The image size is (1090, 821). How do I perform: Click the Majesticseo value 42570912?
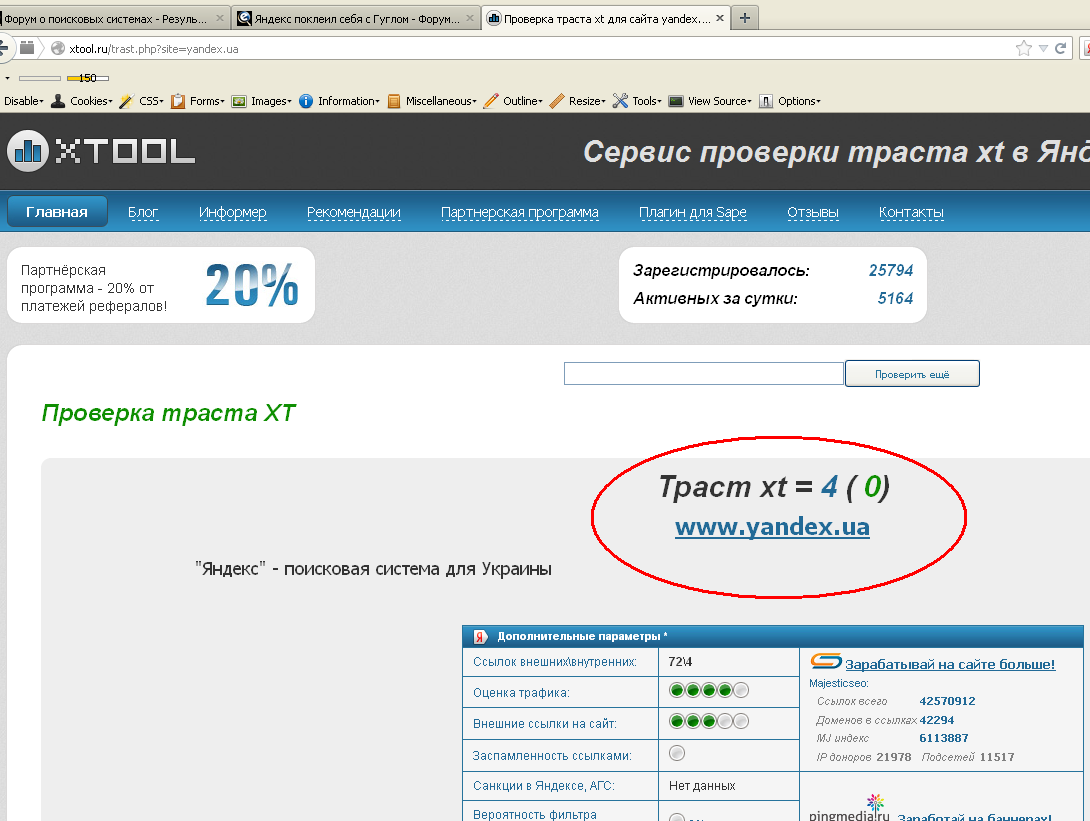pyautogui.click(x=947, y=701)
